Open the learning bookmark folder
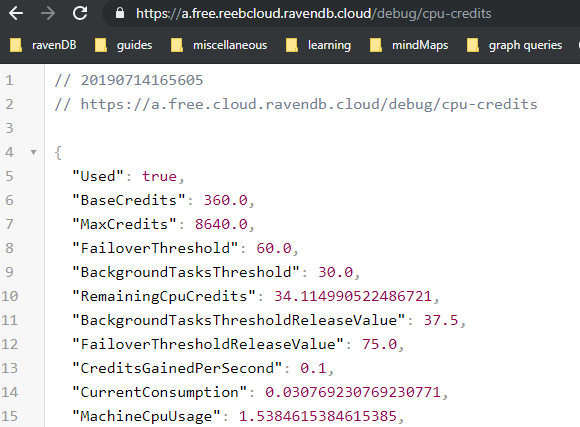Image resolution: width=580 pixels, height=427 pixels. 318,45
